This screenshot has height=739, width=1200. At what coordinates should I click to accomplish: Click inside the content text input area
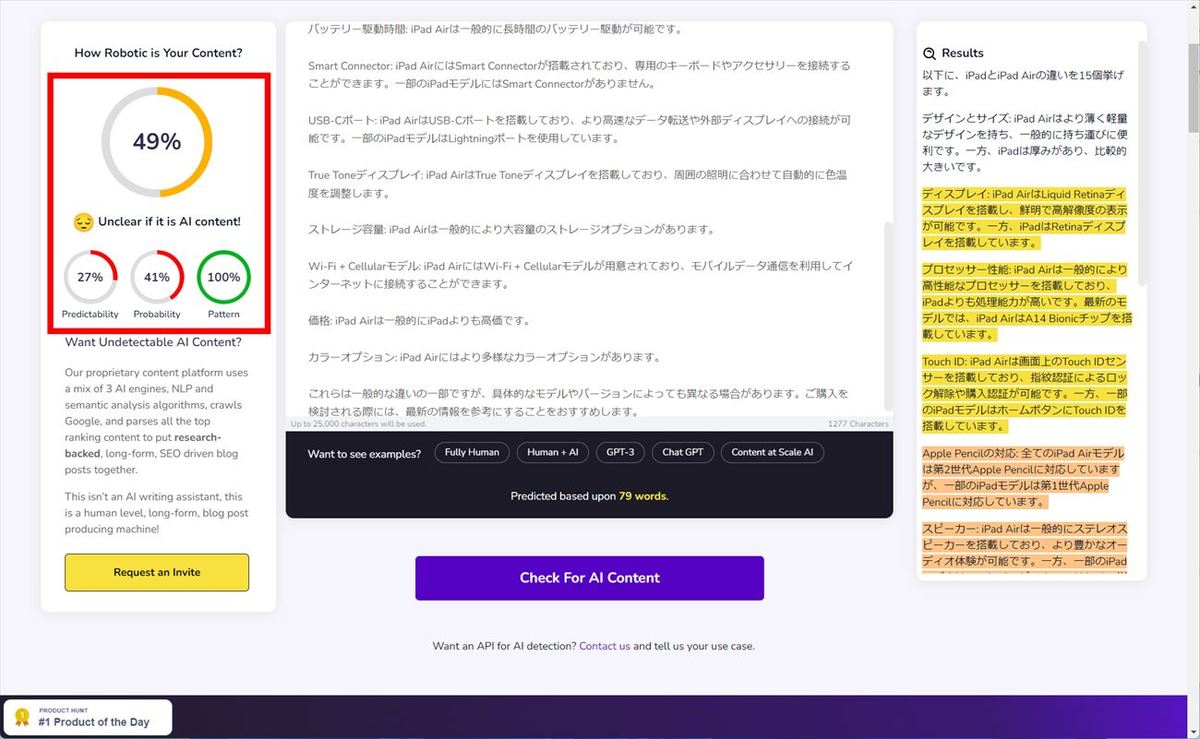click(x=588, y=220)
